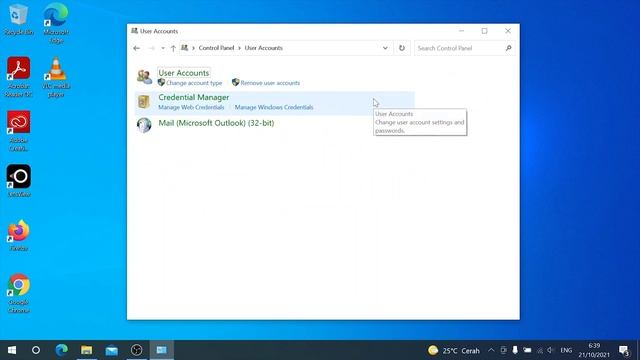Open Mail (Microsoft Outlook) (32-bit)
The height and width of the screenshot is (360, 640).
pos(216,123)
